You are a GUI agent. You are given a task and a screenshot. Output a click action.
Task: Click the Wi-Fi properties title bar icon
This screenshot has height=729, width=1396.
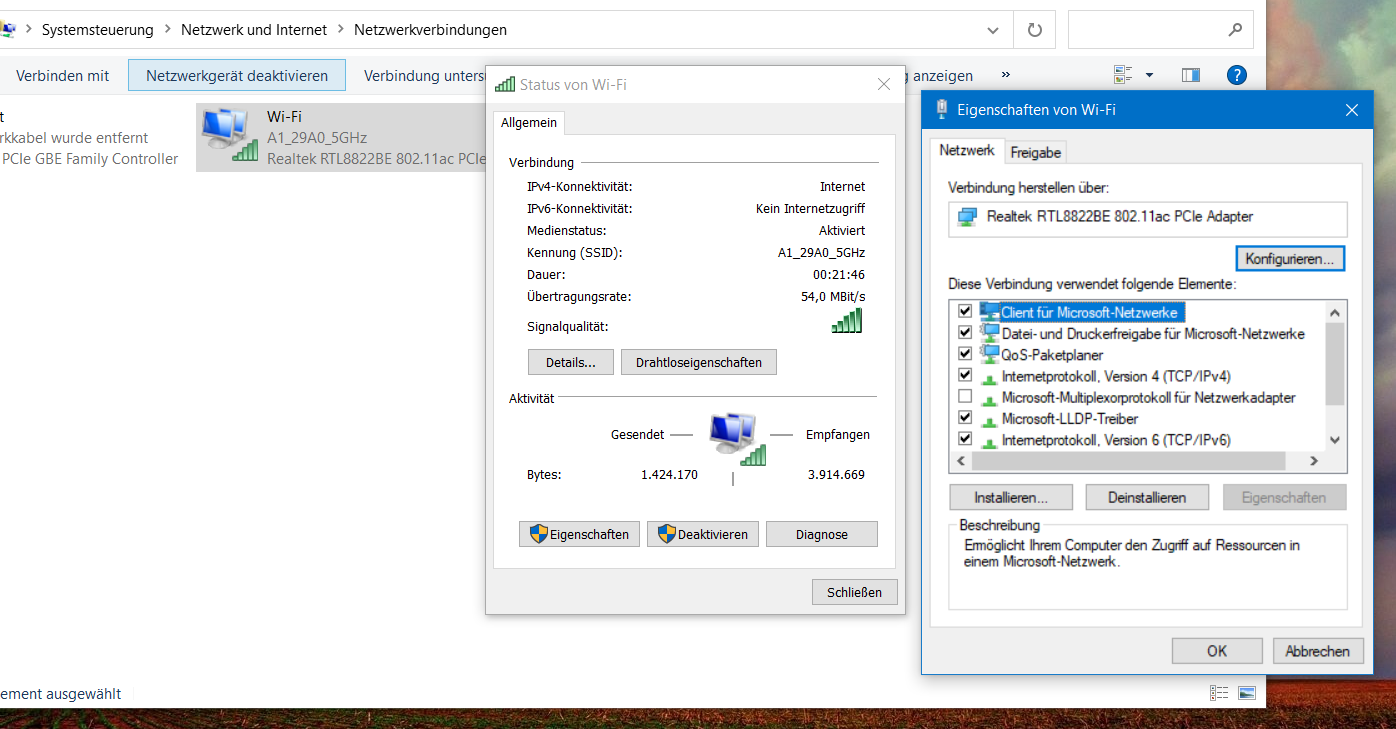[941, 109]
